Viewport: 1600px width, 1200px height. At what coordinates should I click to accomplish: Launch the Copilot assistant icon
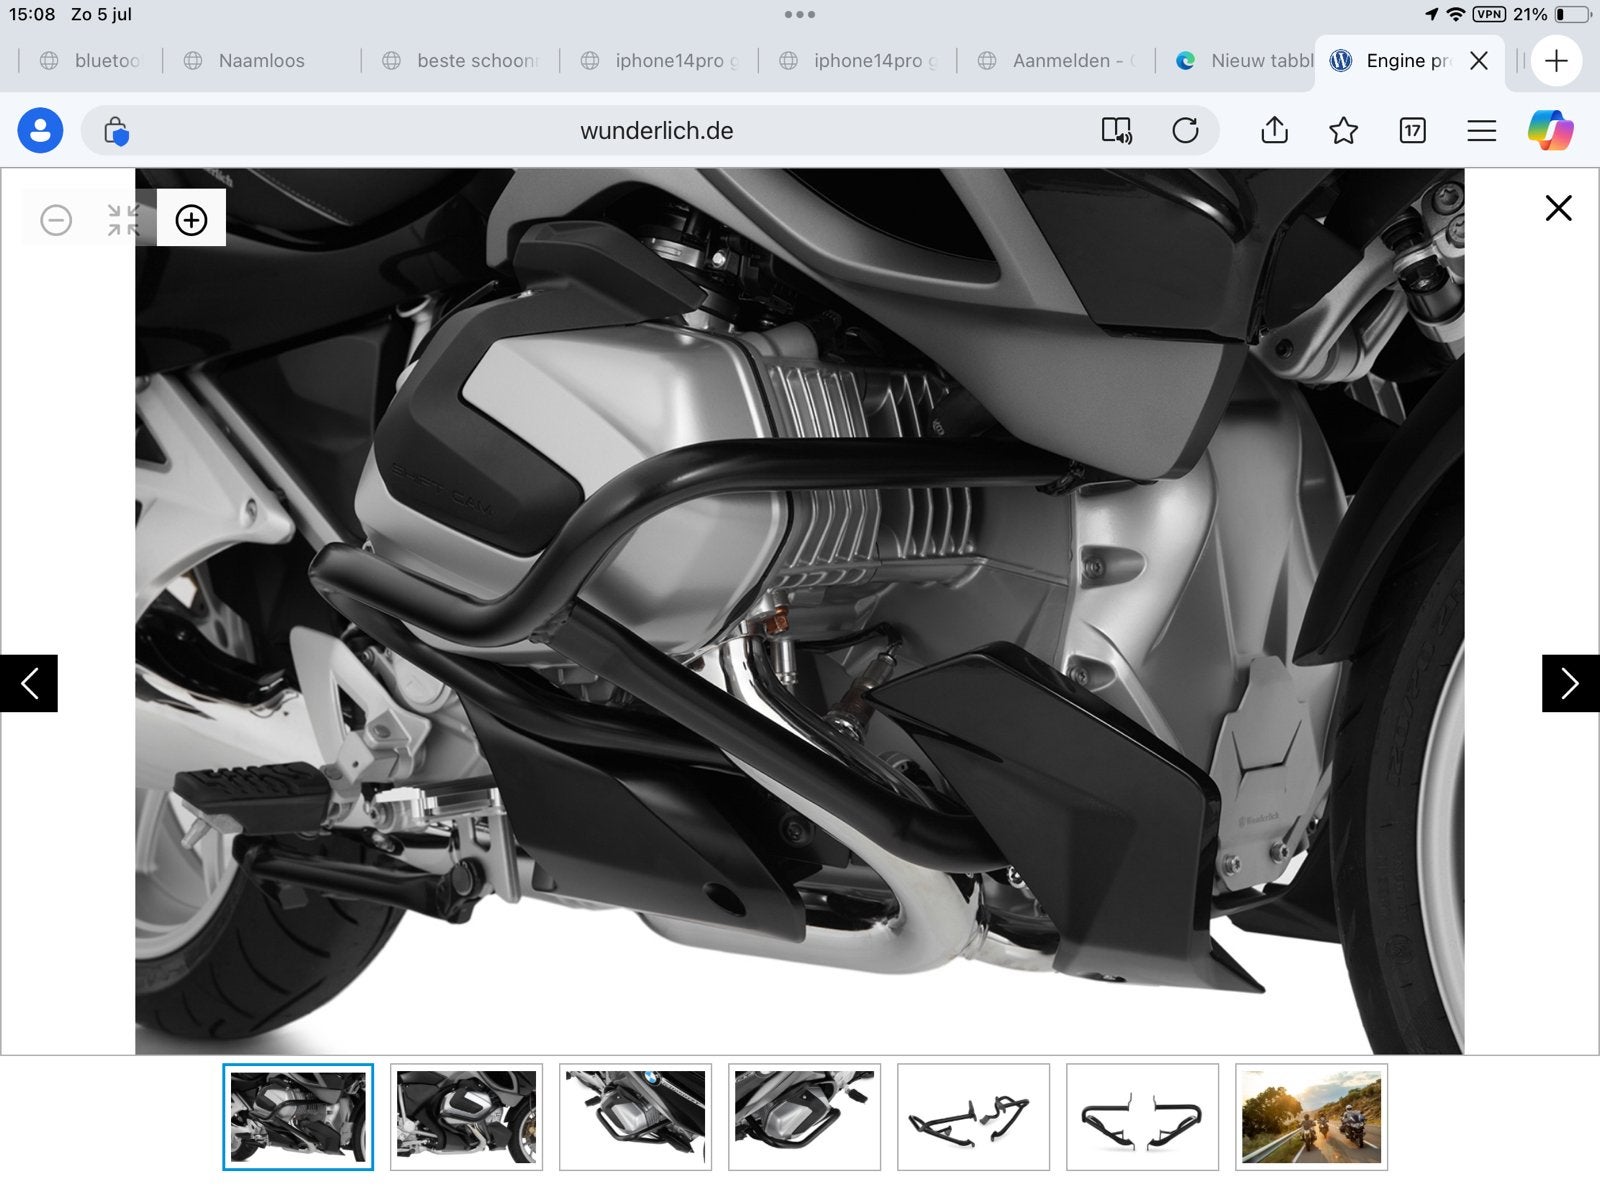point(1550,131)
